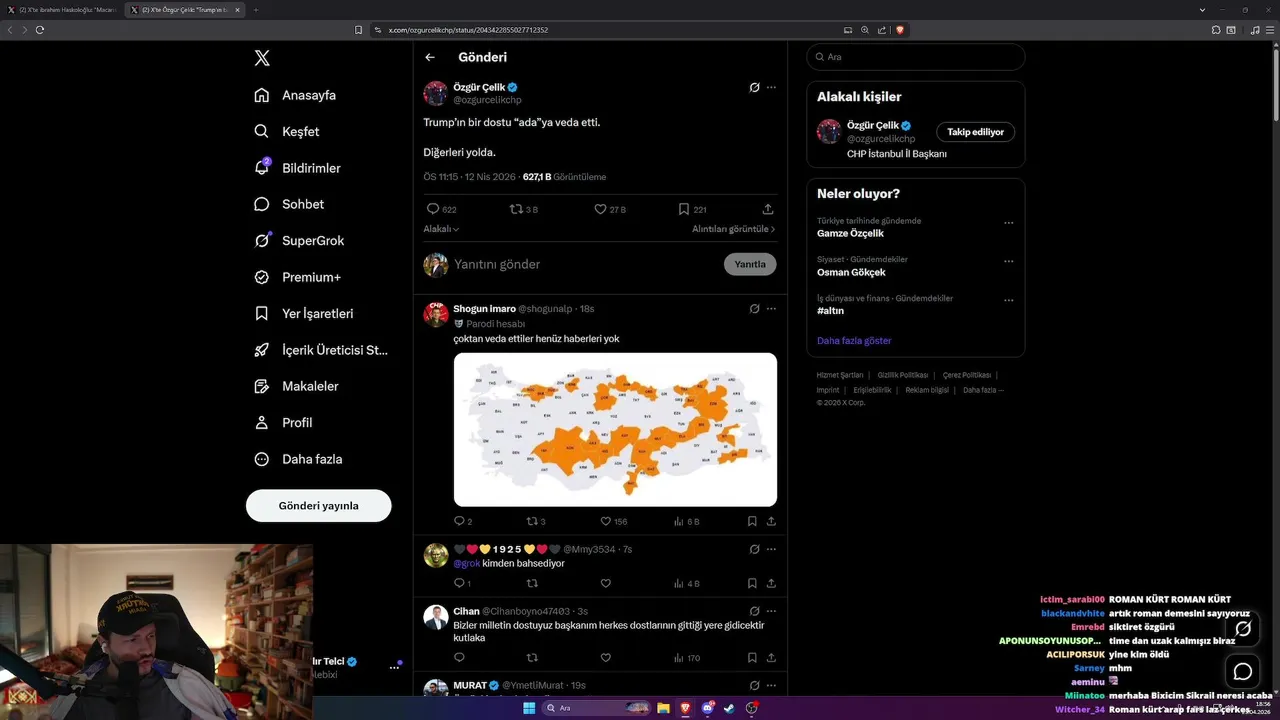Go back with the Gönderi arrow
Image resolution: width=1280 pixels, height=720 pixels.
pyautogui.click(x=430, y=57)
